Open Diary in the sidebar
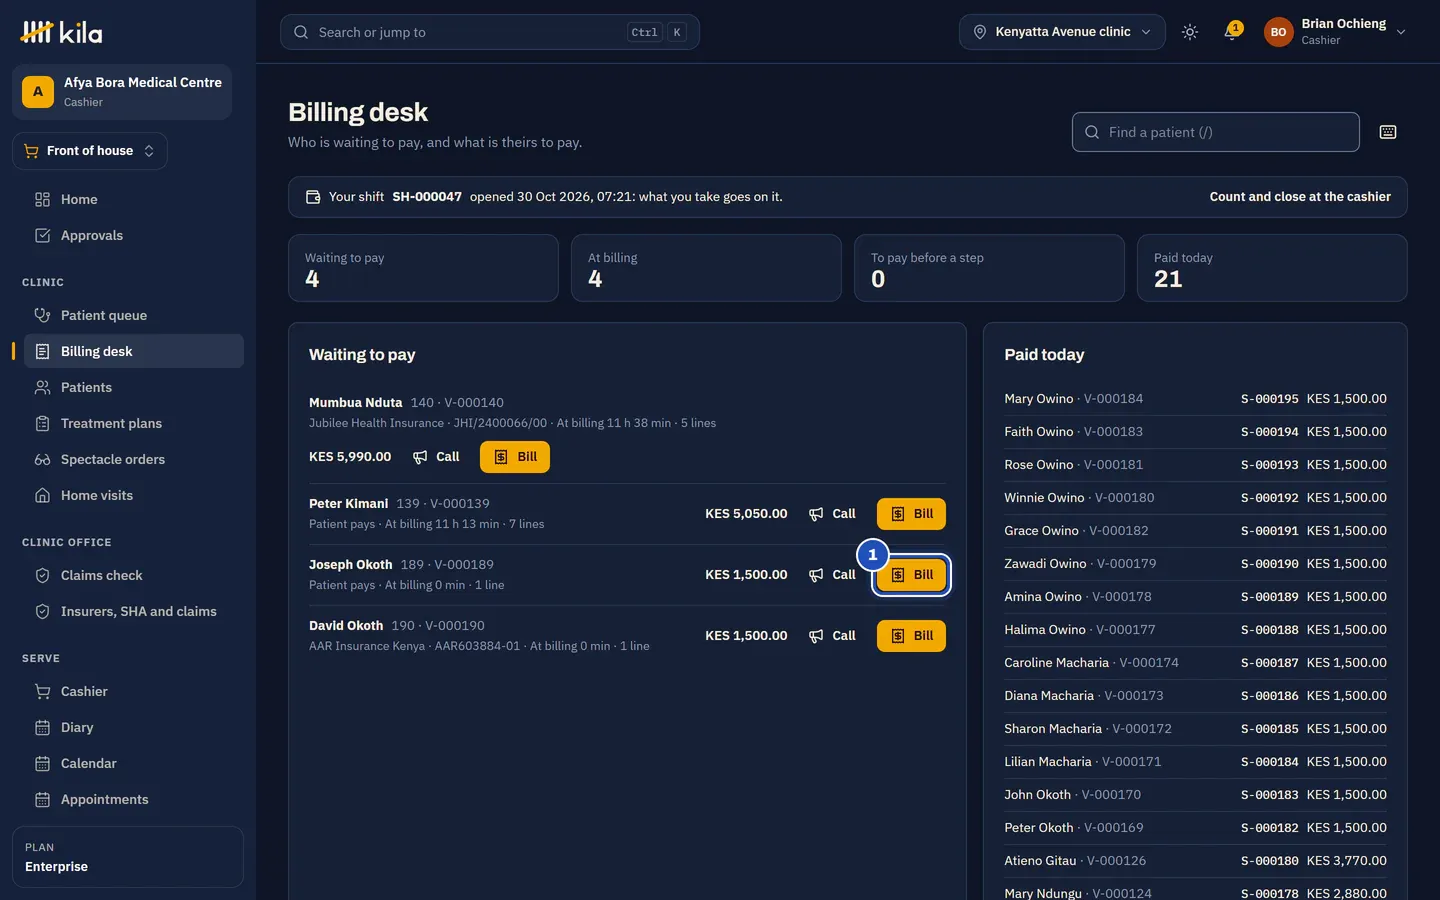The image size is (1440, 900). click(134, 728)
